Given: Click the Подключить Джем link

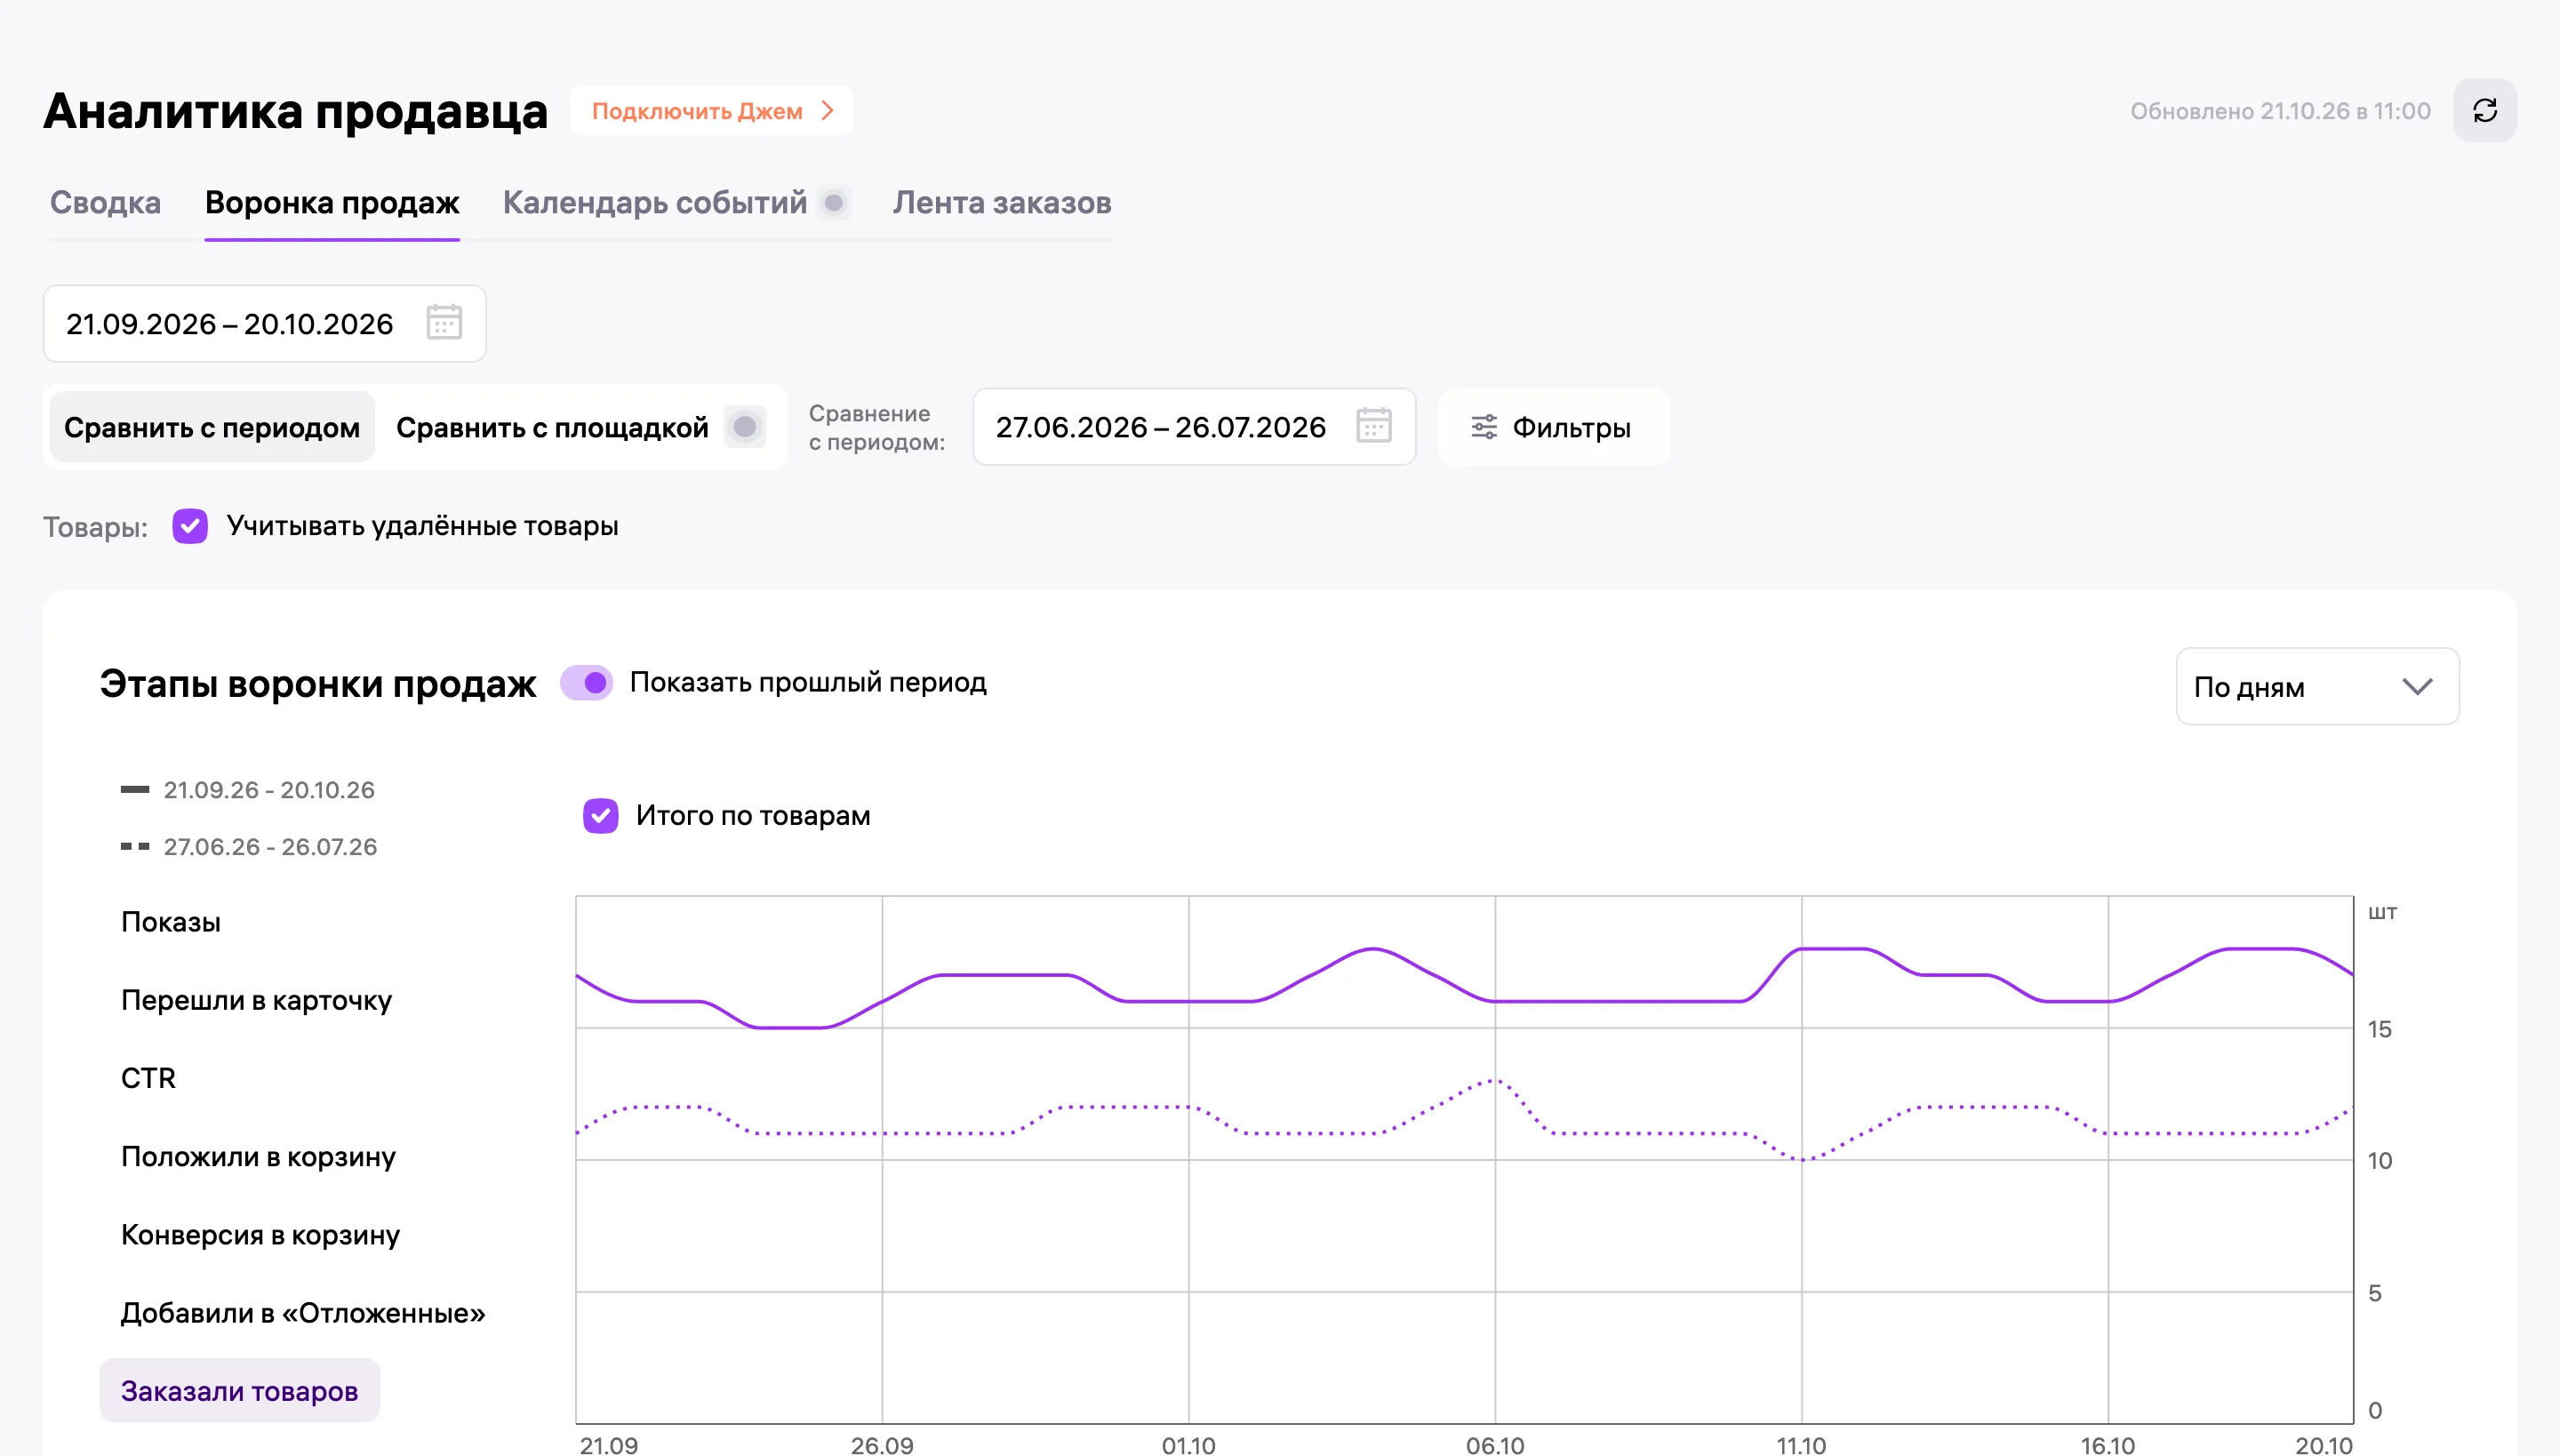Looking at the screenshot, I should (x=712, y=111).
